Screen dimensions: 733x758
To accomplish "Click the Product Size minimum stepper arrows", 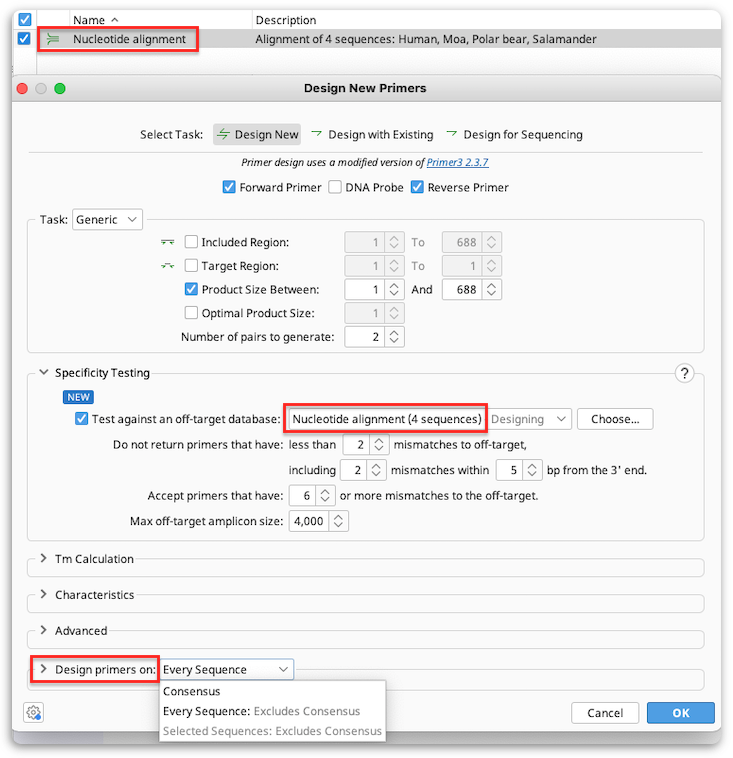I will (x=394, y=290).
